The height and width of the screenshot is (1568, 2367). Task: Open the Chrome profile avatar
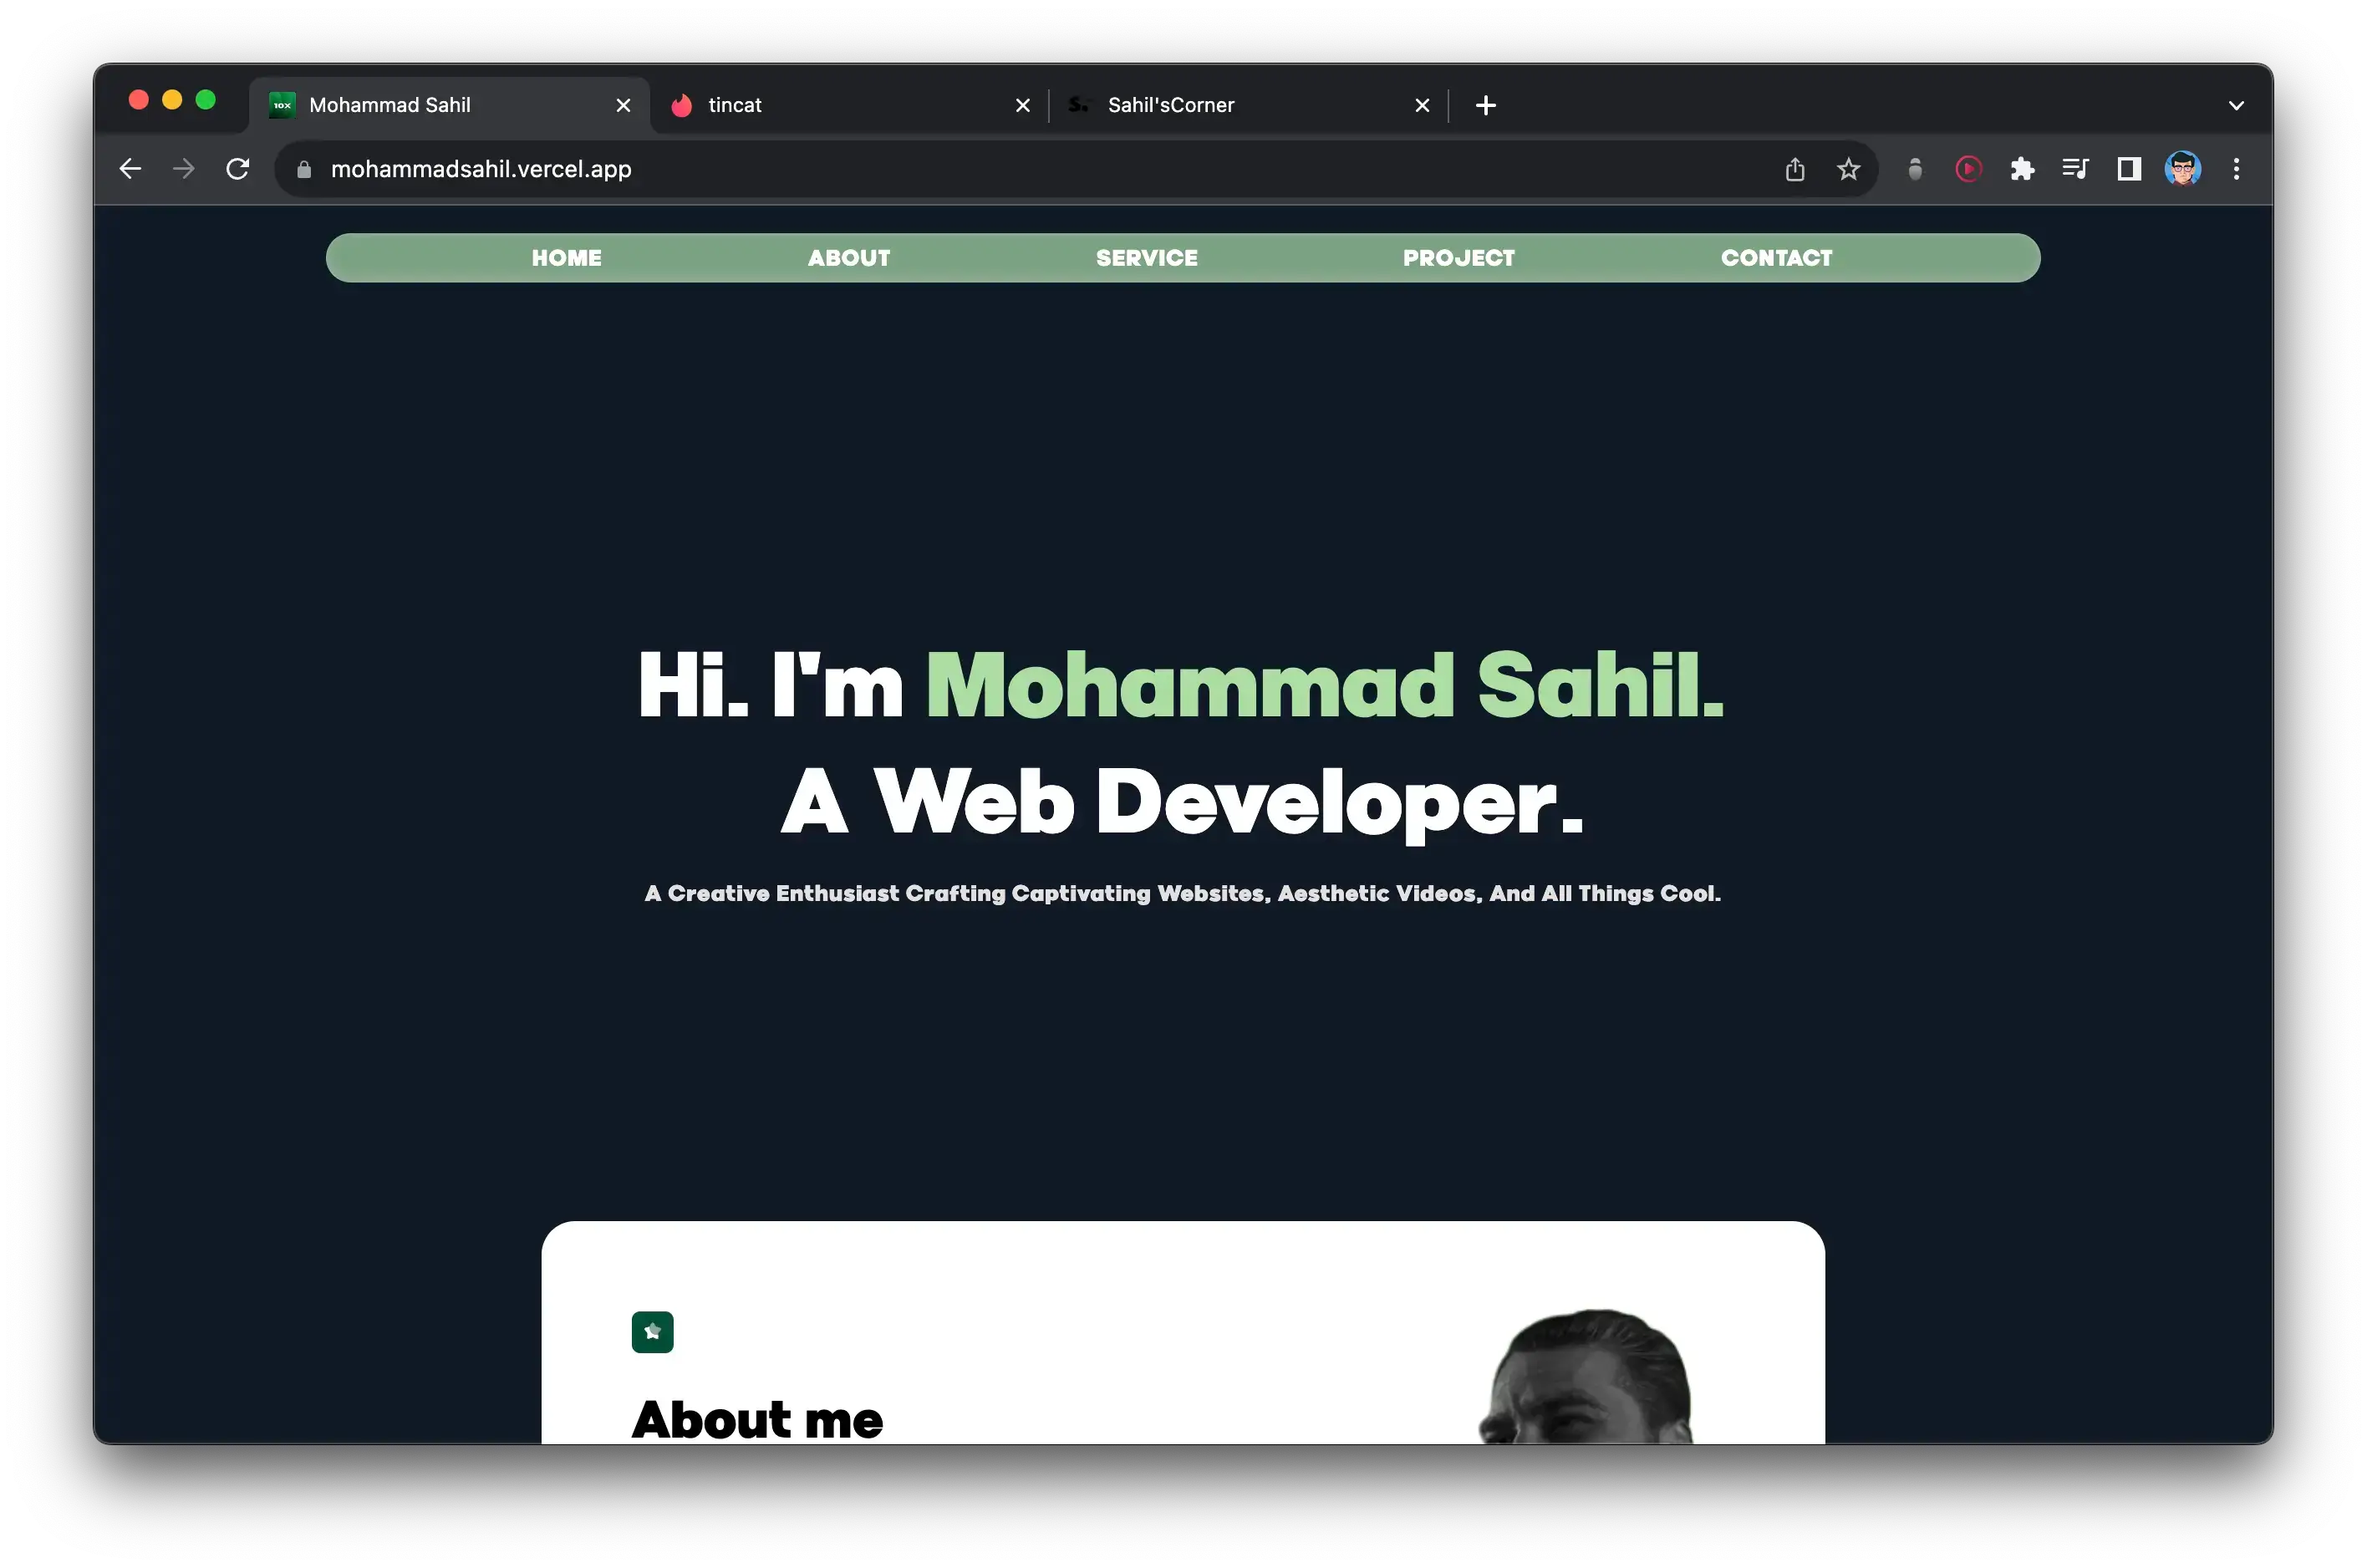tap(2183, 169)
